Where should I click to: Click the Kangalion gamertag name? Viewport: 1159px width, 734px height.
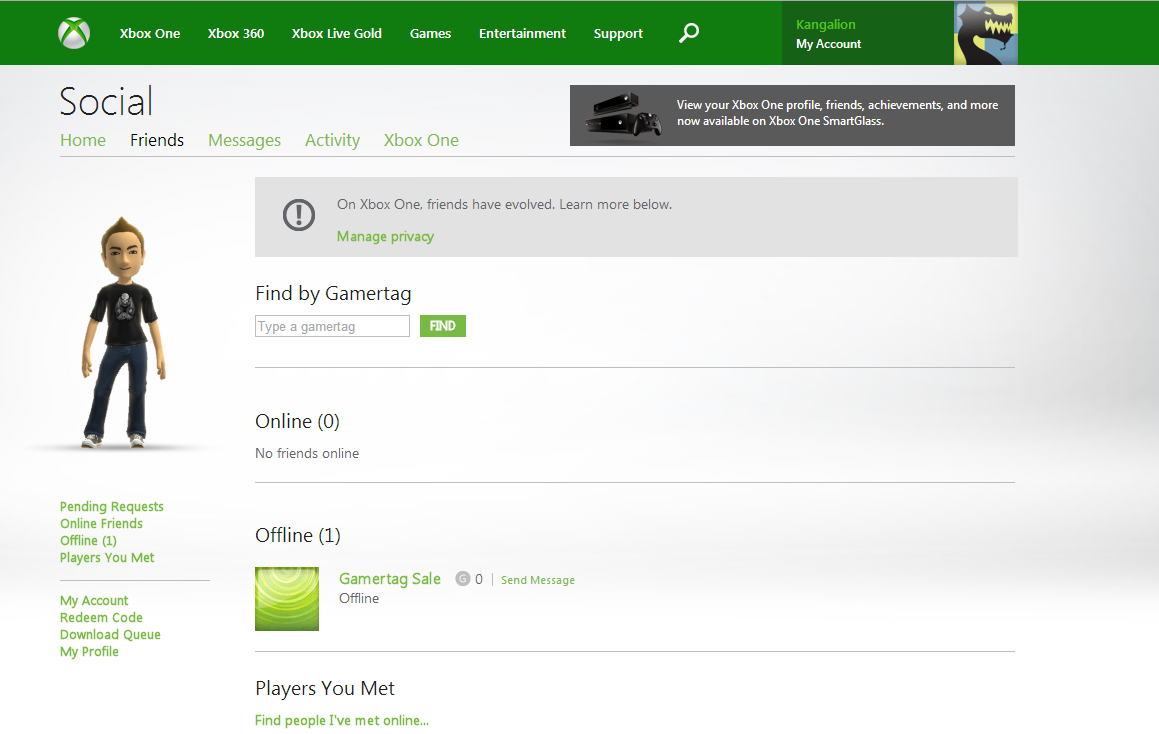[826, 24]
